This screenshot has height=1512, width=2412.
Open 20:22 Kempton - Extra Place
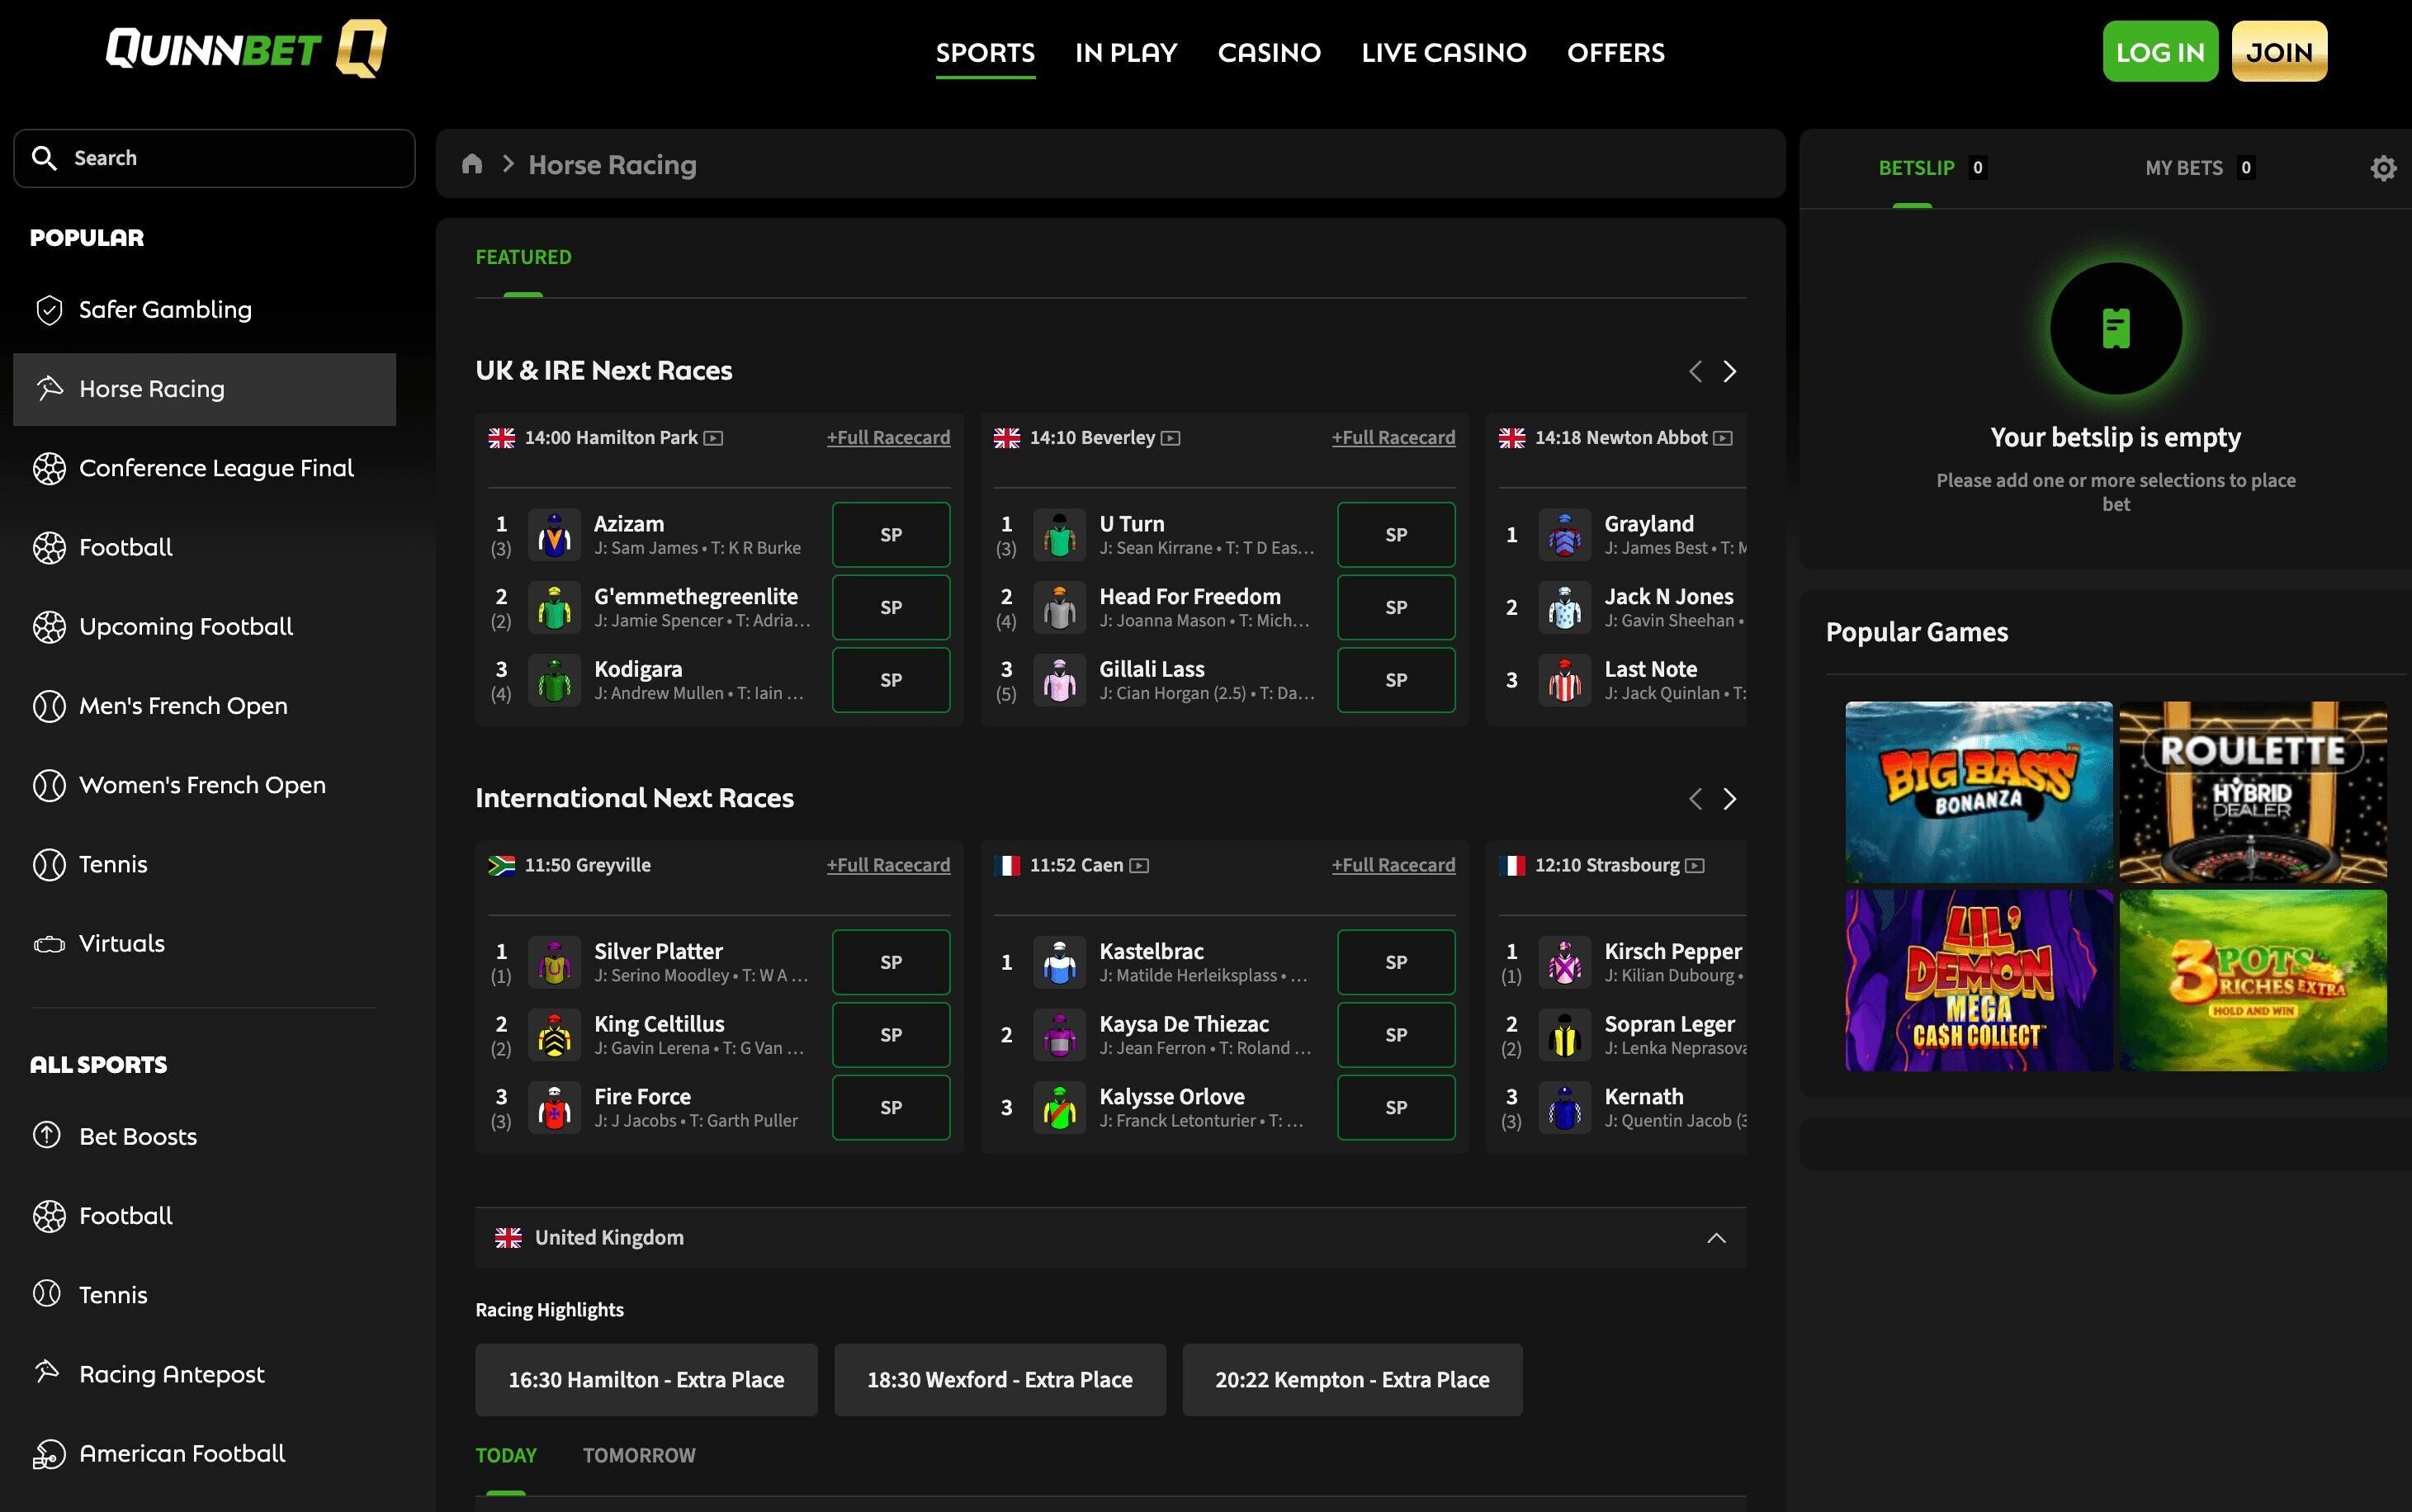pos(1352,1380)
